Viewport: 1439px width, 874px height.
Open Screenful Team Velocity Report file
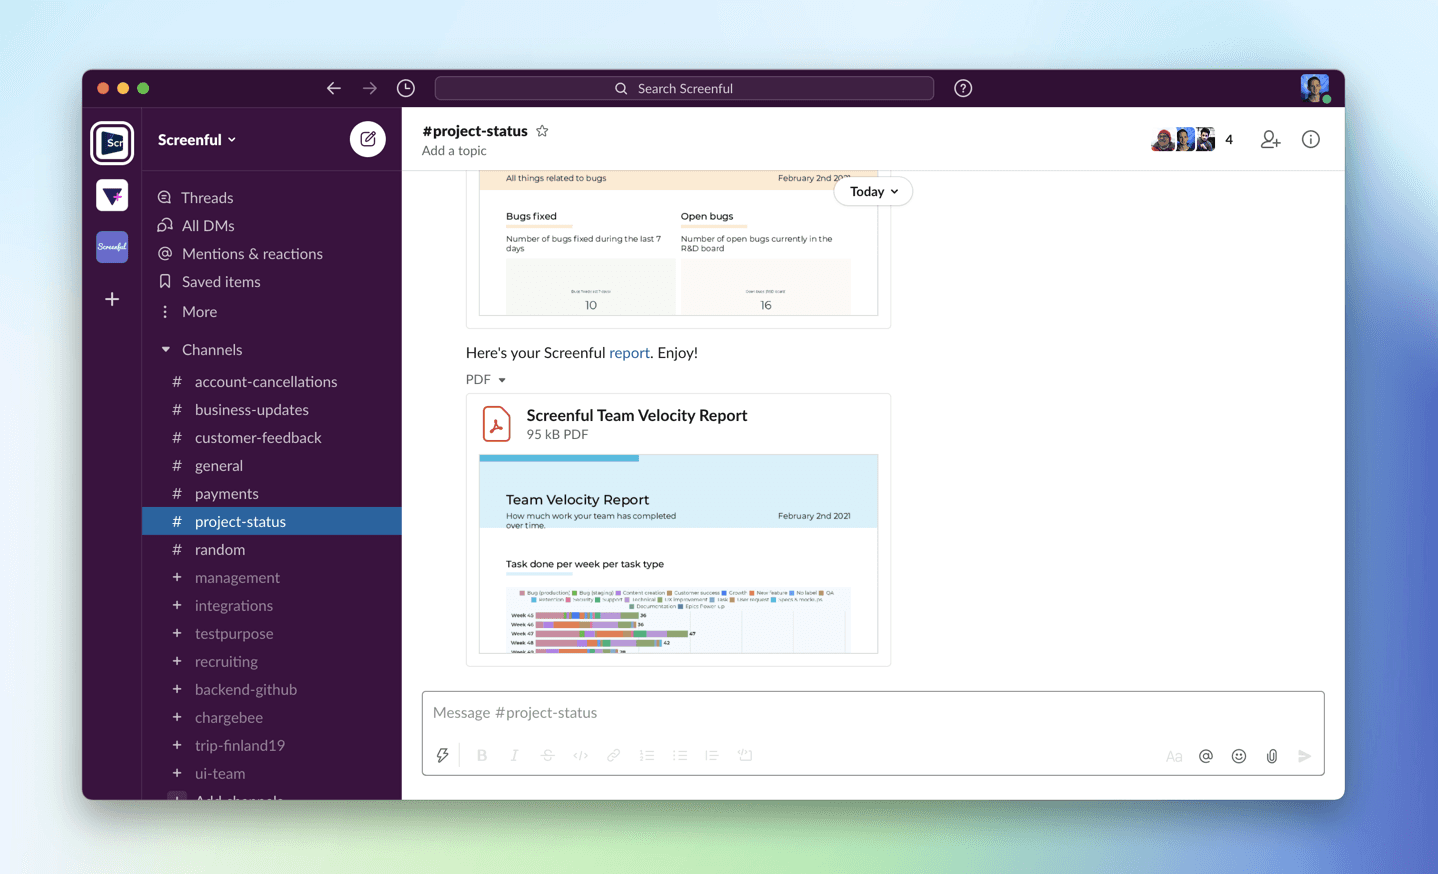pos(636,416)
